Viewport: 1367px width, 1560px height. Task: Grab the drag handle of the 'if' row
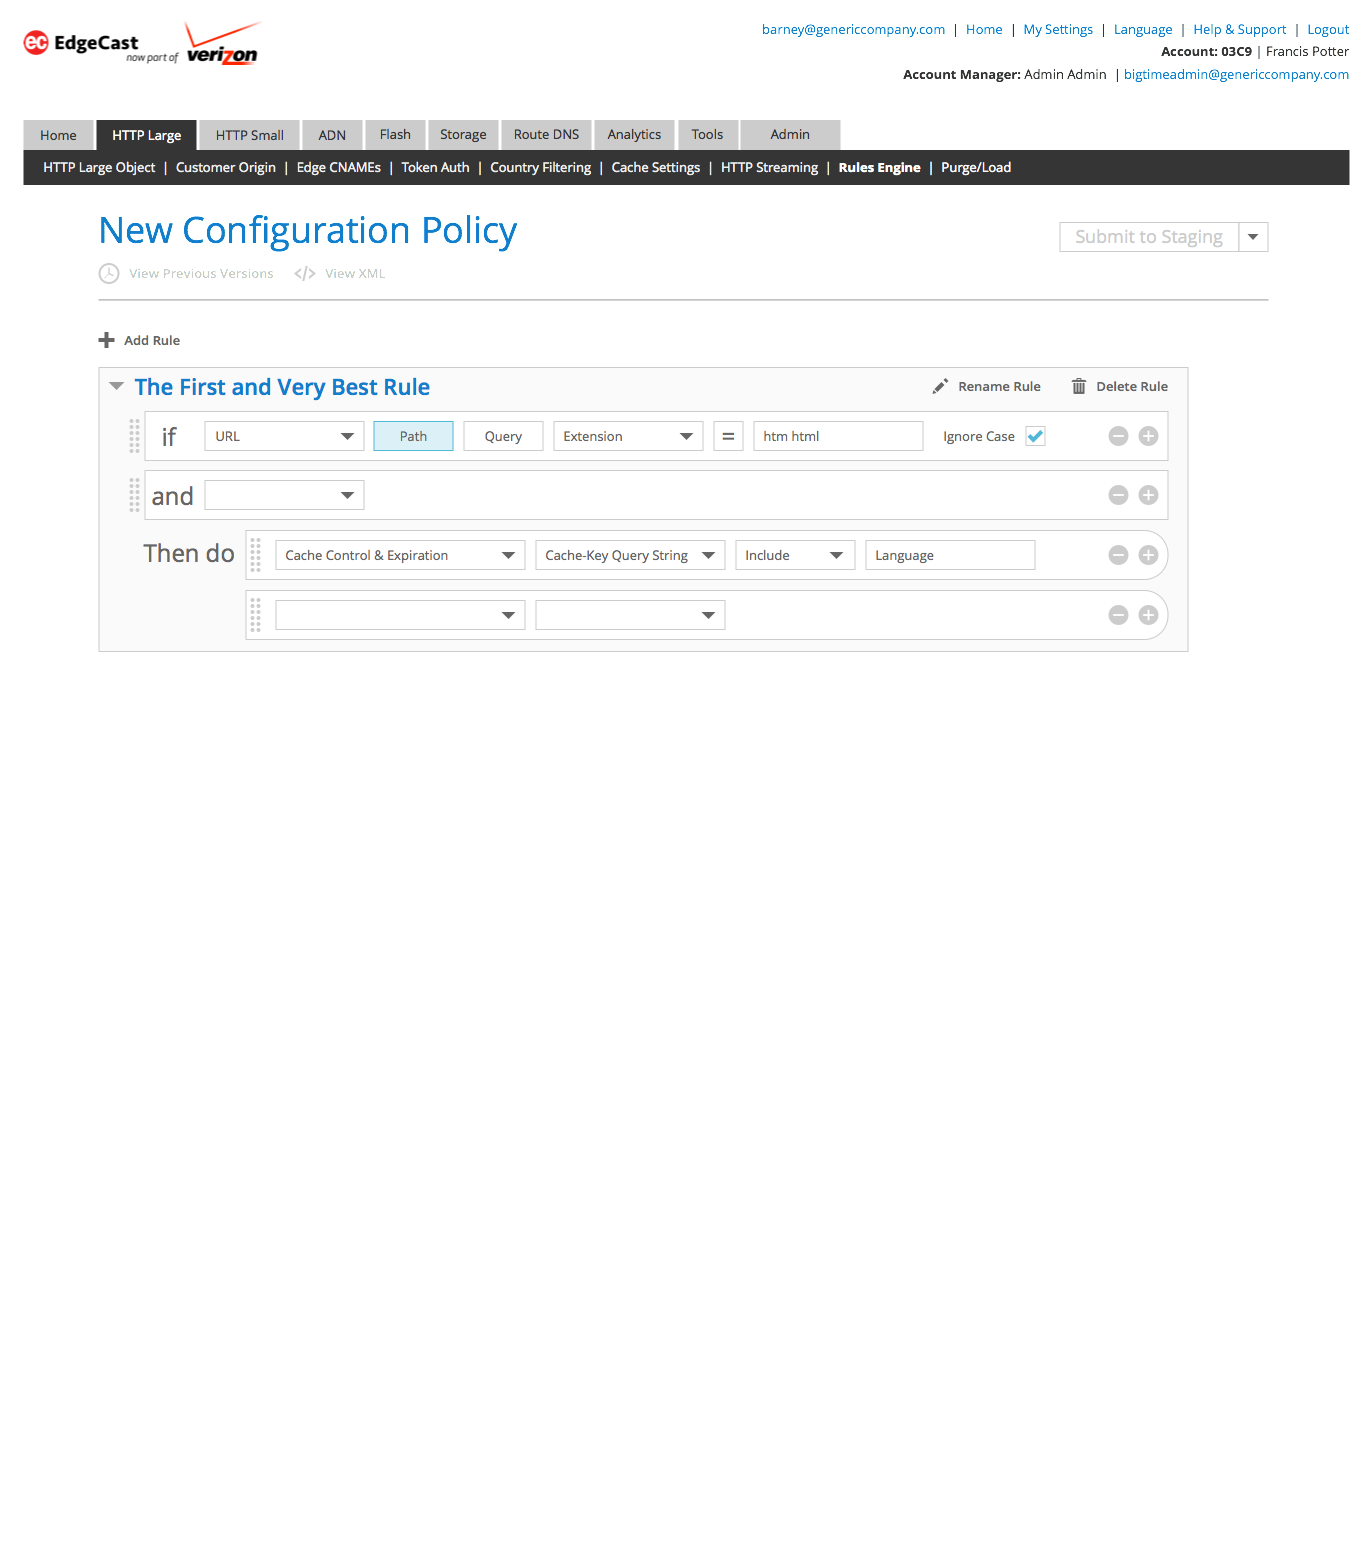click(x=135, y=436)
